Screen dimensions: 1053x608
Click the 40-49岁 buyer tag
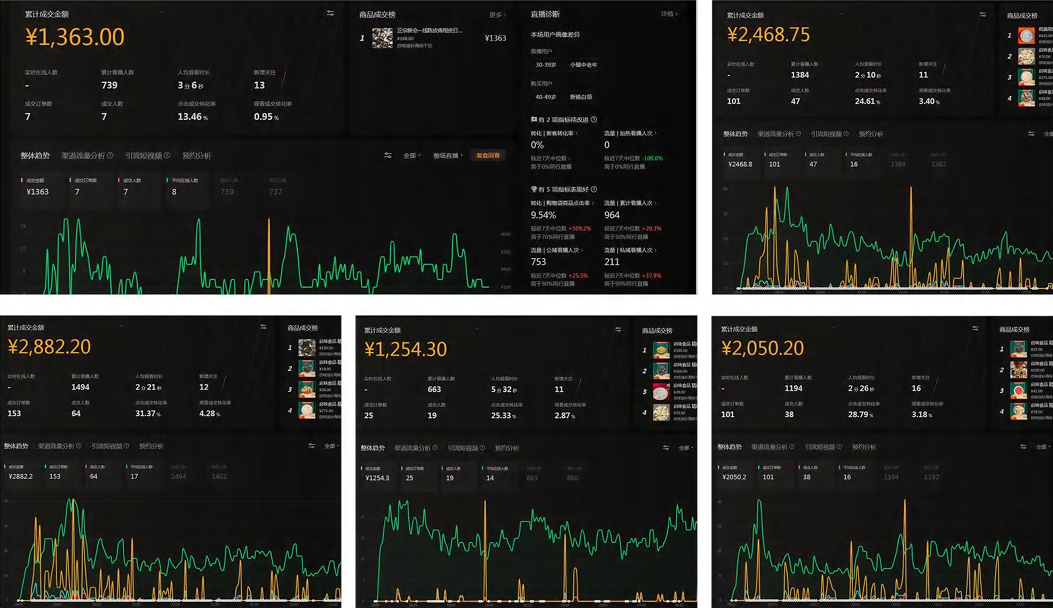pyautogui.click(x=545, y=97)
